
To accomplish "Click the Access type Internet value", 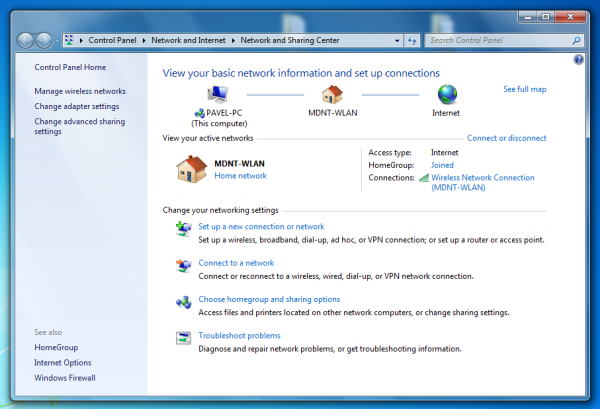I will point(444,153).
